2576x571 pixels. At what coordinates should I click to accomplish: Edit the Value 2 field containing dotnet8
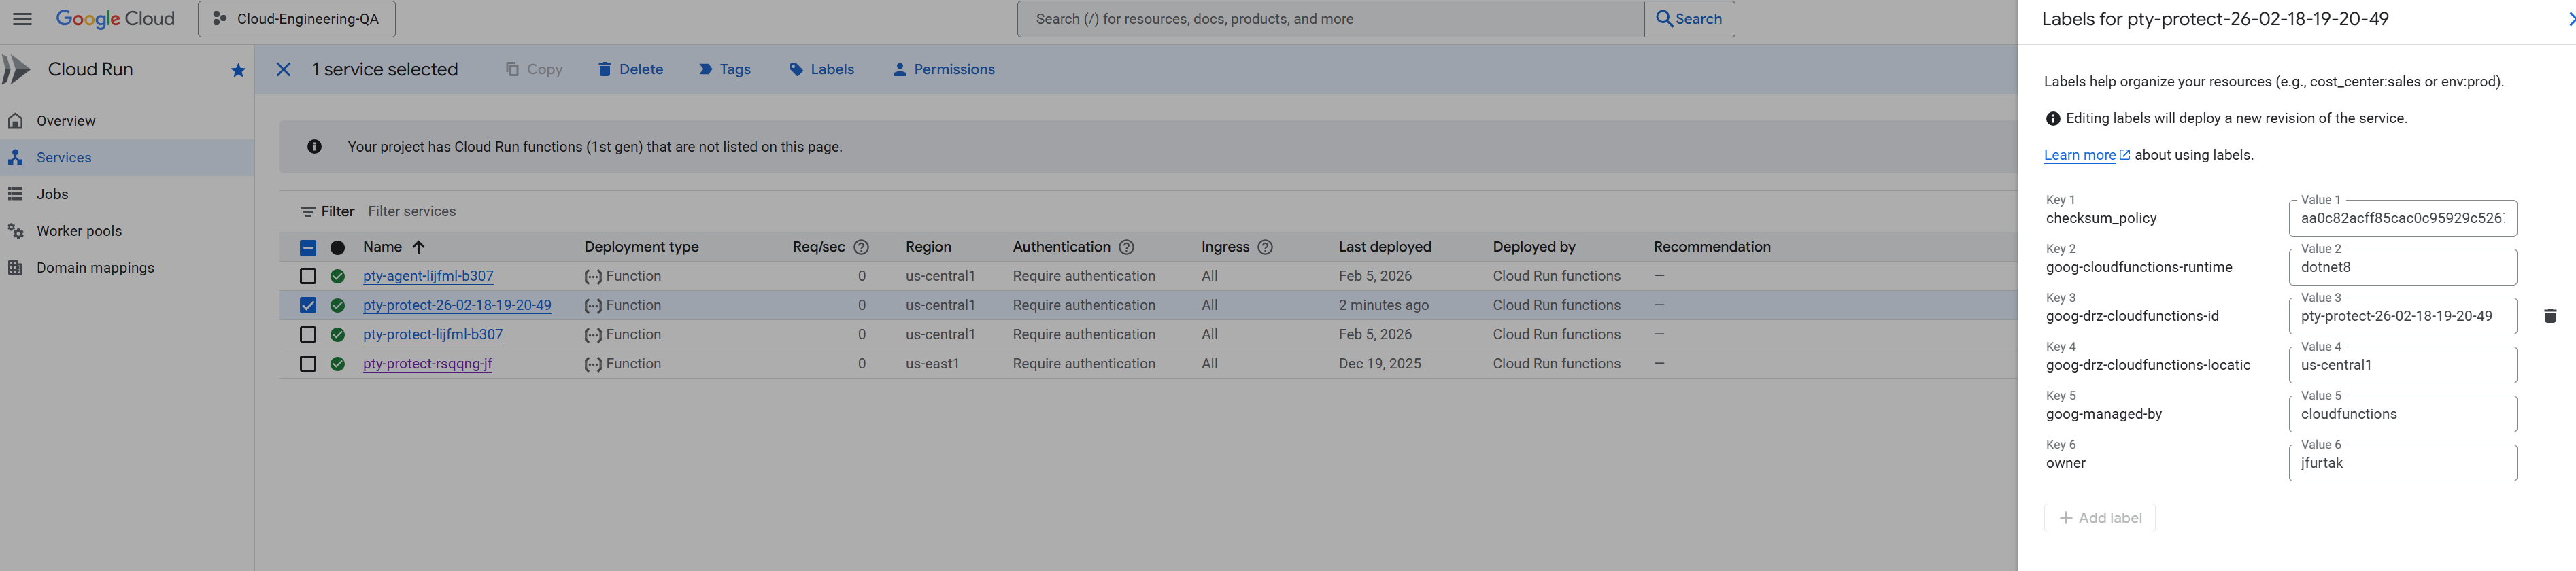tap(2402, 268)
